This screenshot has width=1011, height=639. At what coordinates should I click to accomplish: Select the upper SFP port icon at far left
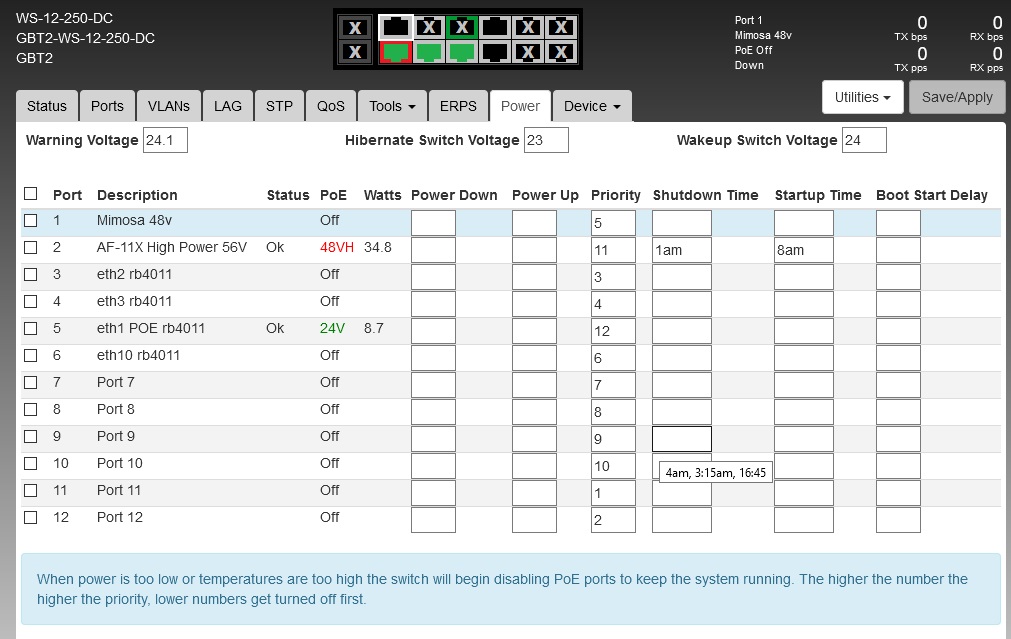pyautogui.click(x=356, y=27)
